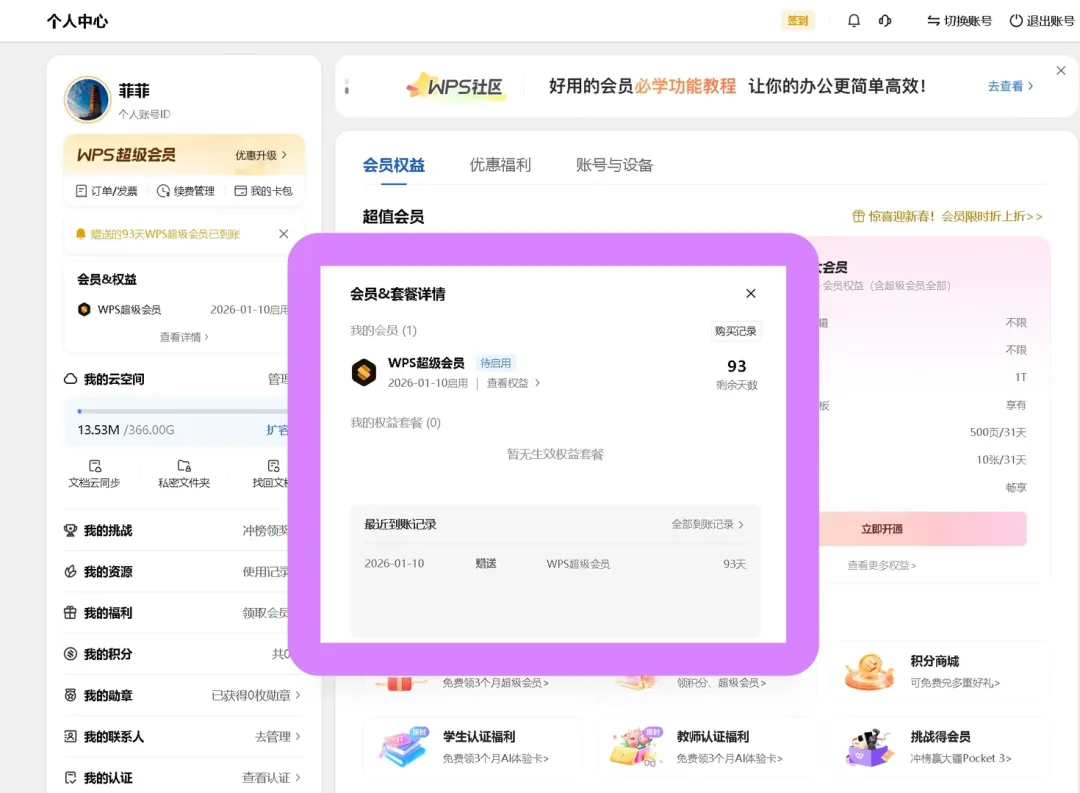The width and height of the screenshot is (1080, 793).
Task: Click 购买记录 in the dialog
Action: pos(735,331)
